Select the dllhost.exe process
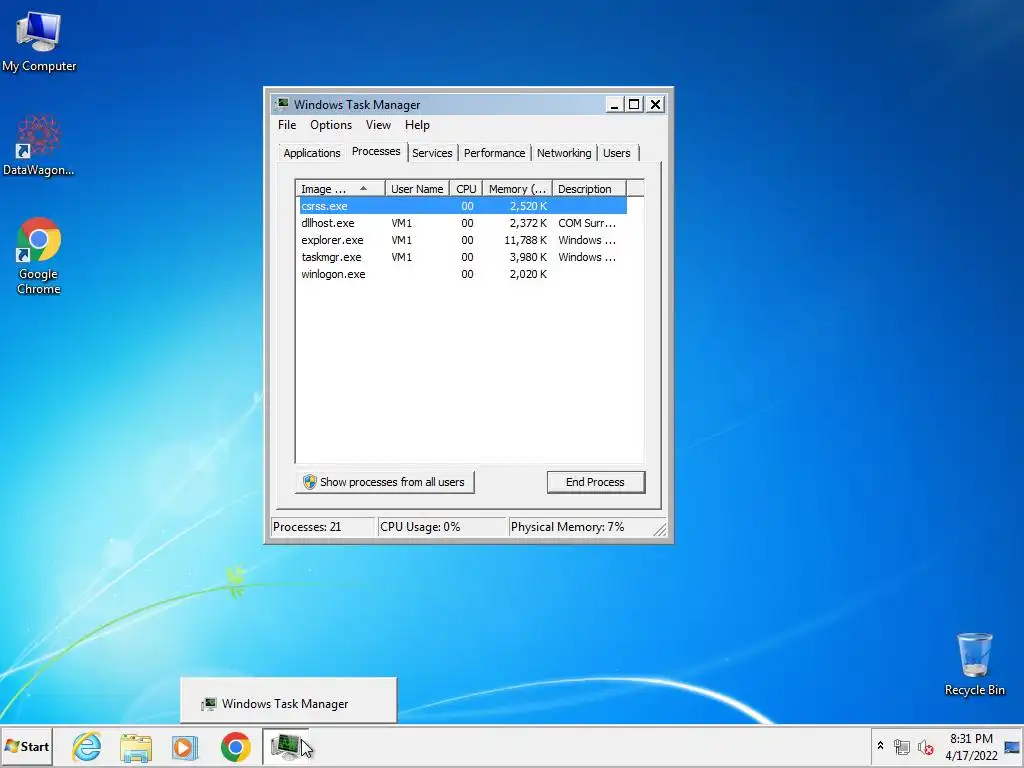The width and height of the screenshot is (1024, 768). click(x=463, y=223)
